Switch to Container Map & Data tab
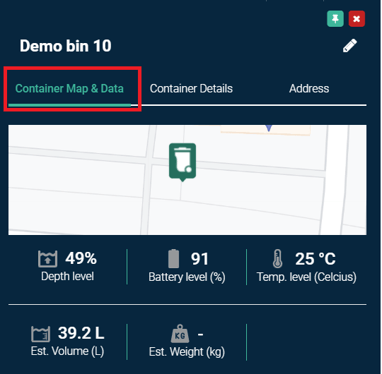This screenshot has width=382, height=374. coord(69,89)
